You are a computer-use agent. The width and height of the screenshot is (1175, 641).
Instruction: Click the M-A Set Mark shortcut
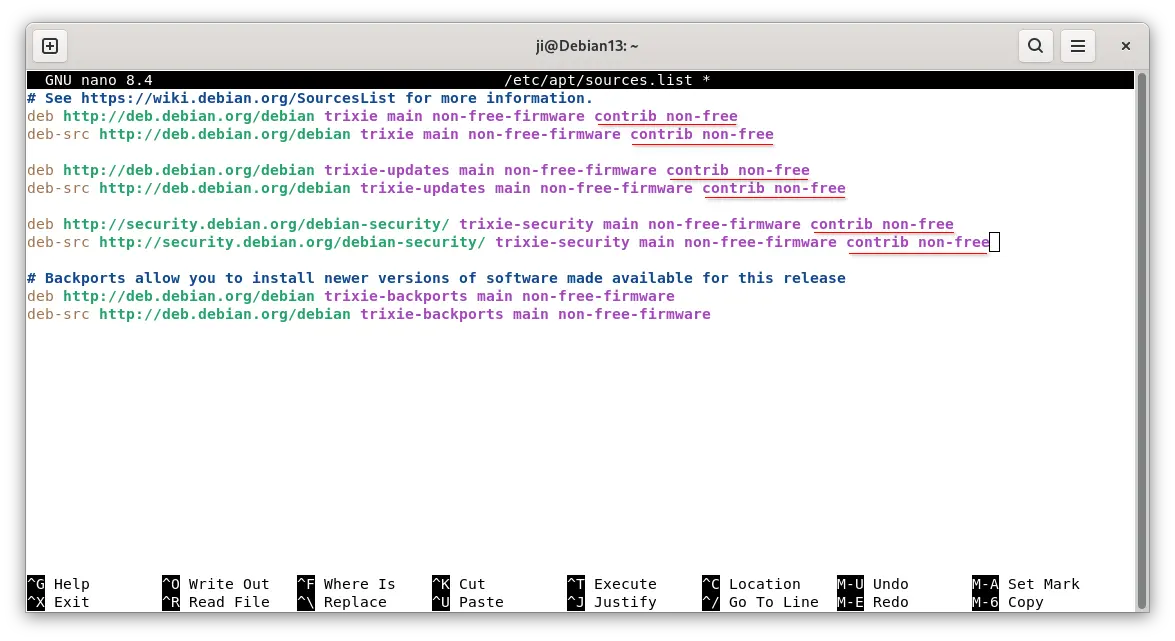tap(1026, 584)
